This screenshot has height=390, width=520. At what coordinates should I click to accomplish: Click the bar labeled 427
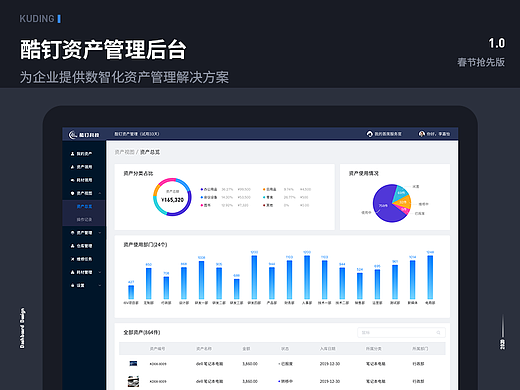(x=131, y=292)
